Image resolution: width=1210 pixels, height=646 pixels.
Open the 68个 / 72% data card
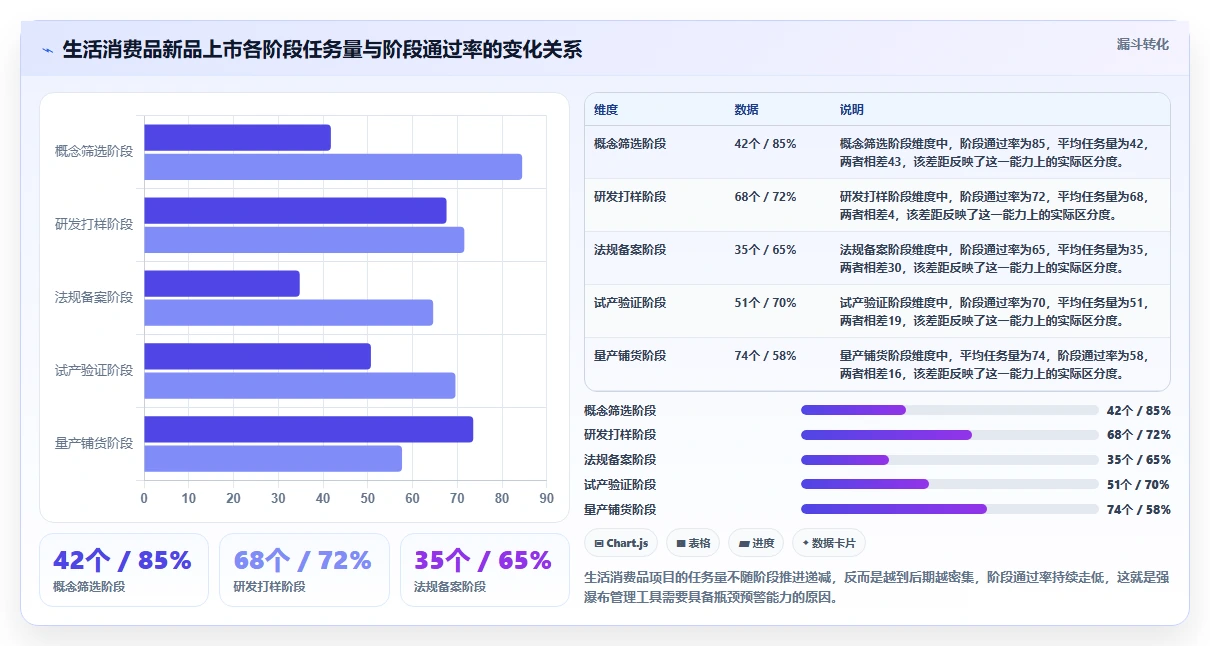pos(304,570)
